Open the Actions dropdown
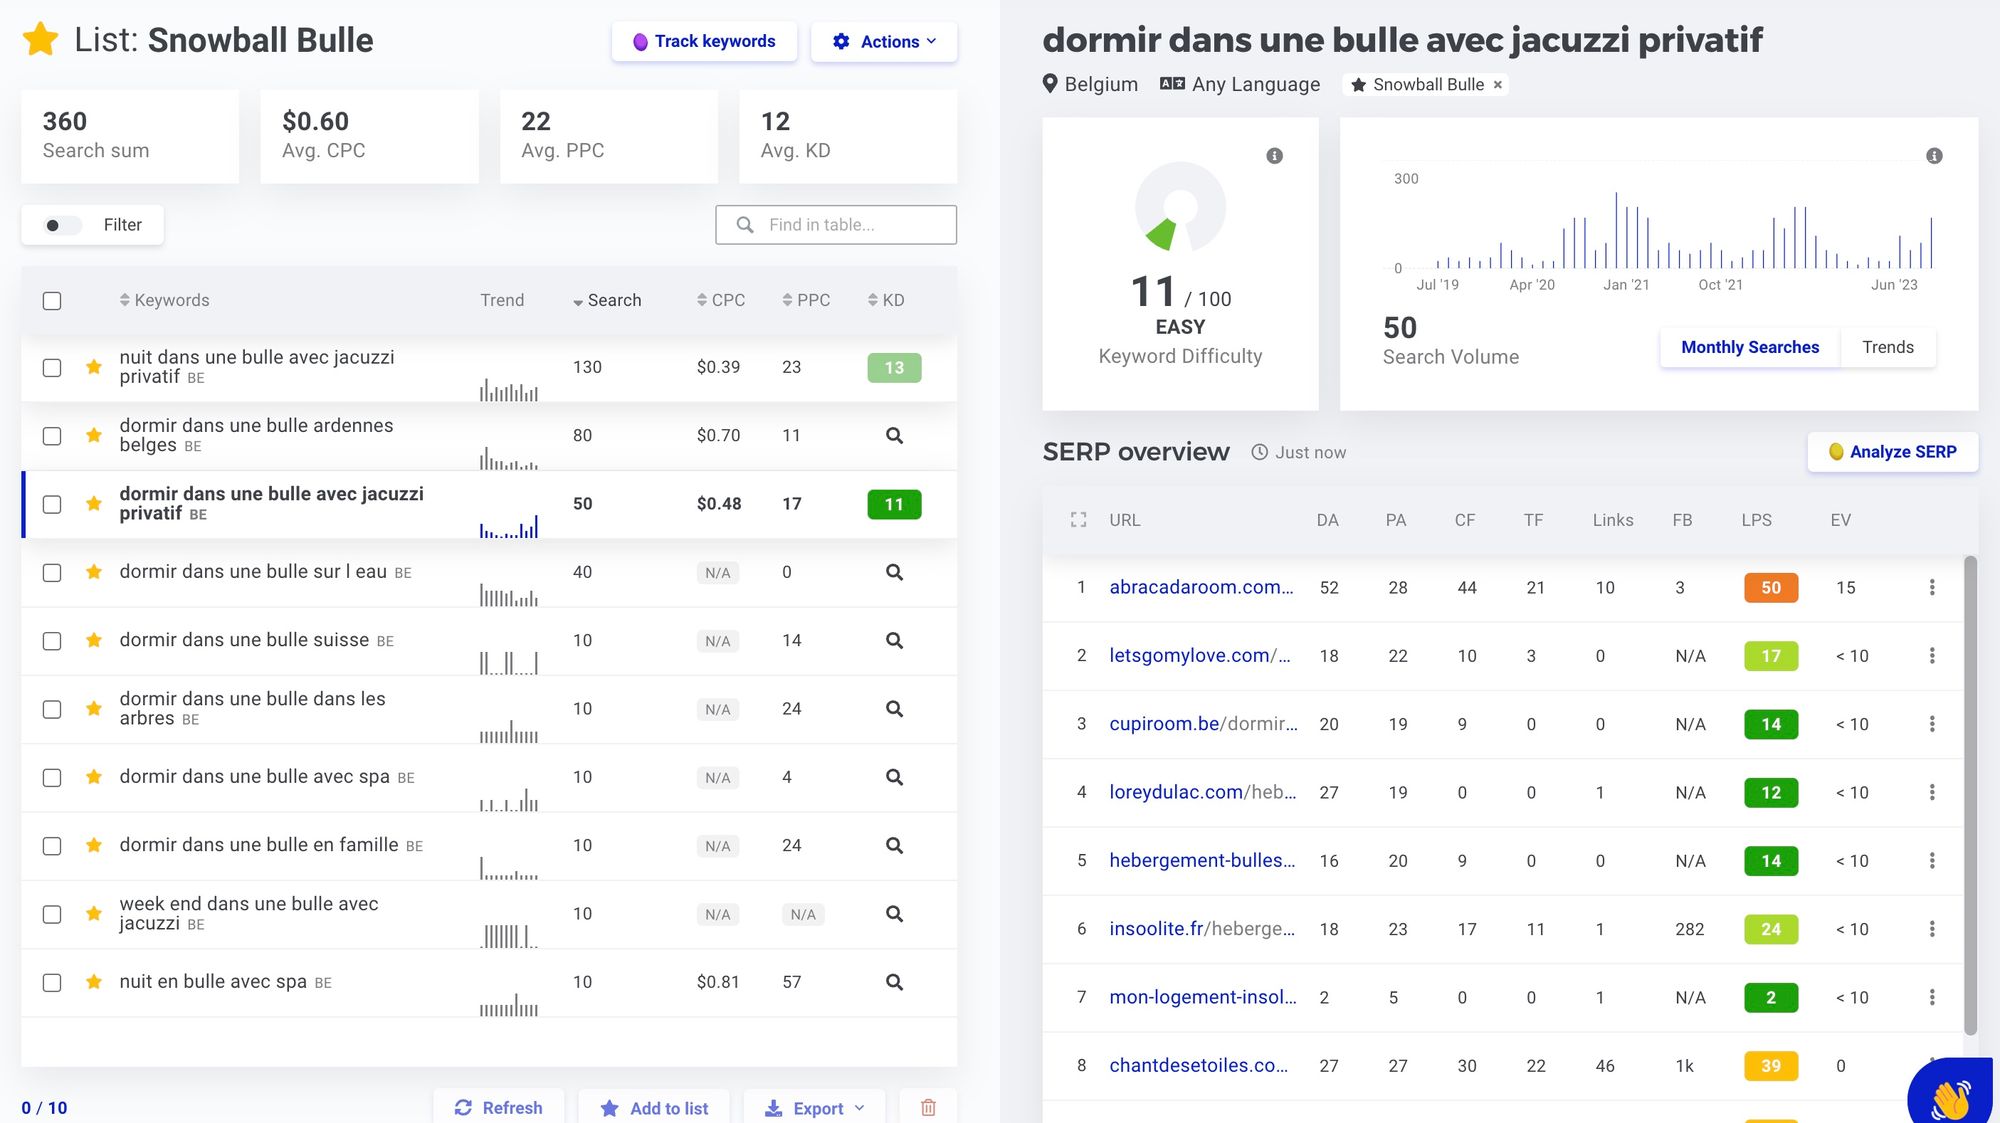Viewport: 2000px width, 1123px height. coord(884,41)
